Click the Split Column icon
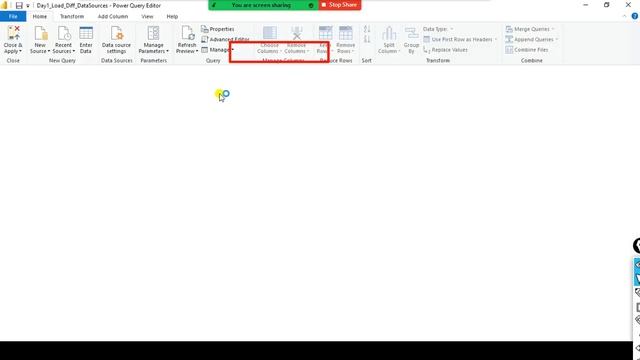640x360 pixels. tap(389, 33)
